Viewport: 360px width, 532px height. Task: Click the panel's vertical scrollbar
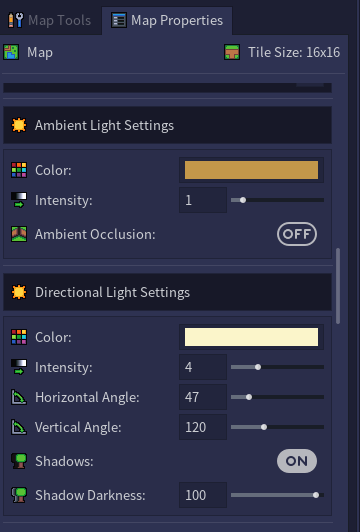pyautogui.click(x=338, y=286)
